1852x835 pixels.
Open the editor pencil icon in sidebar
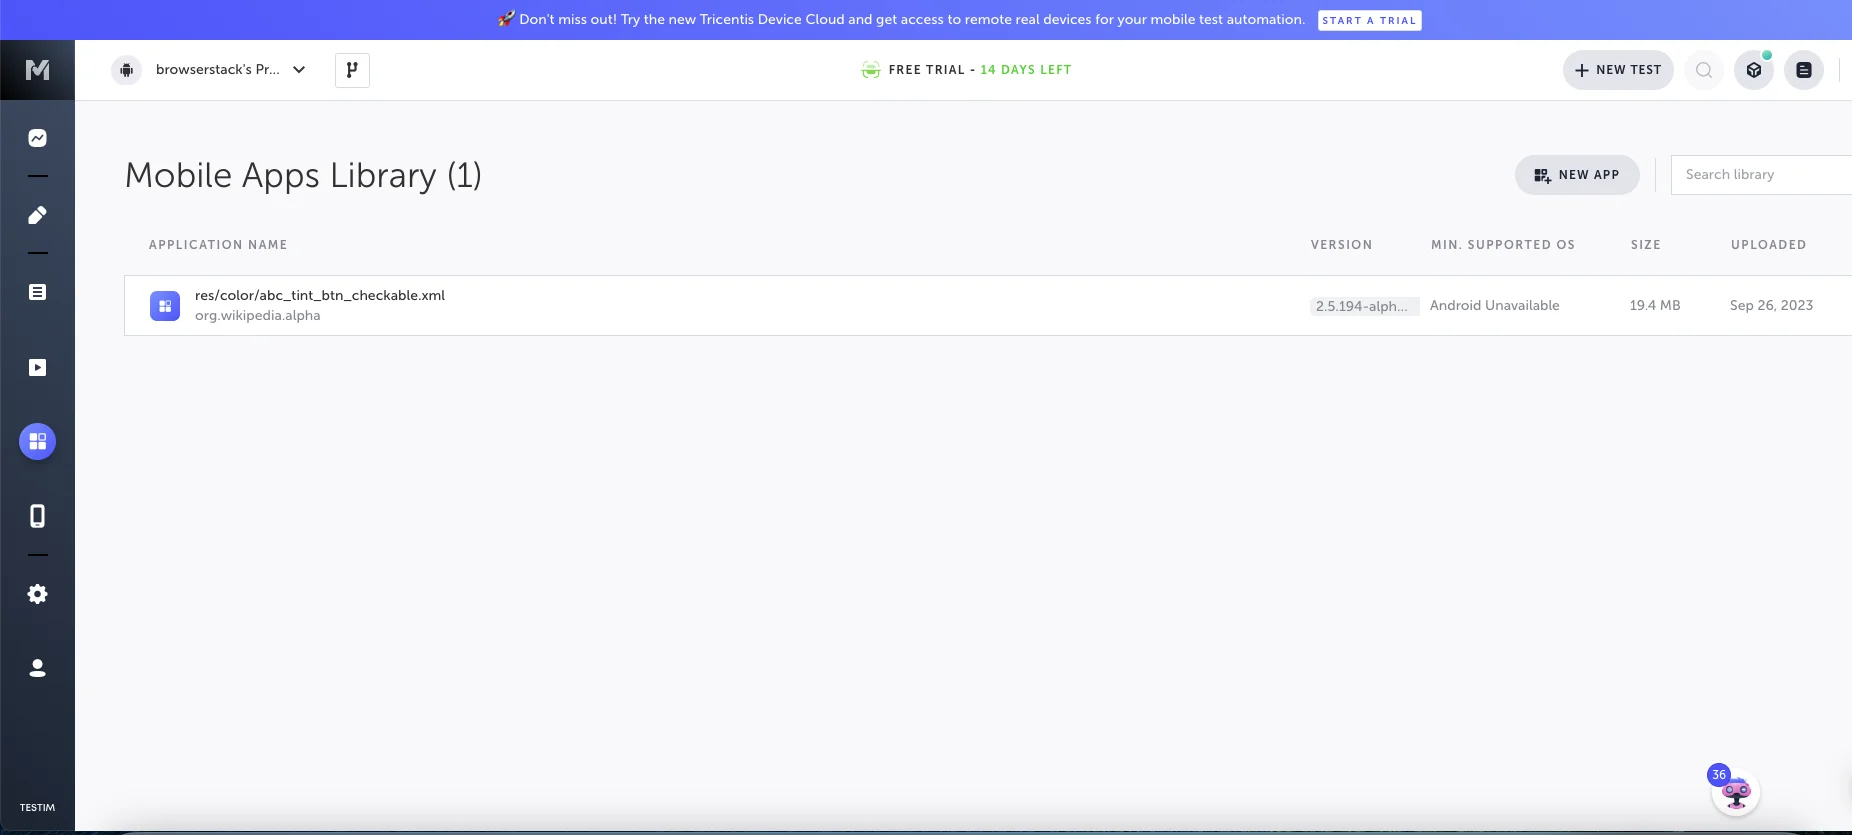tap(37, 215)
